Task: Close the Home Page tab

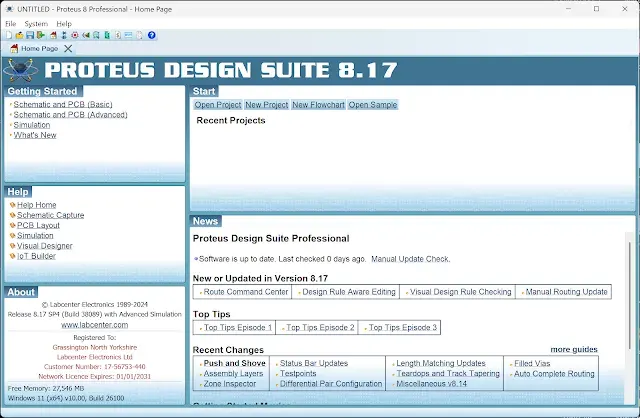Action: (68, 49)
